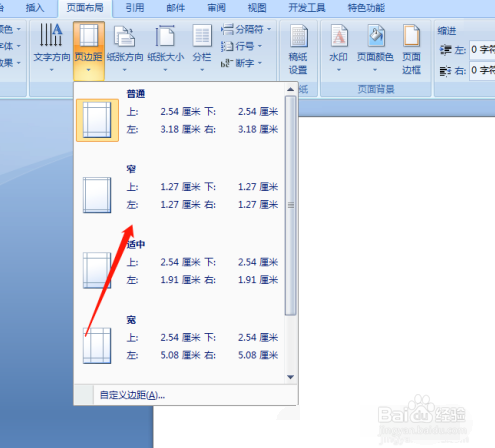Switch to the 特色功能 ribbon tab
This screenshot has width=495, height=448.
pos(366,8)
